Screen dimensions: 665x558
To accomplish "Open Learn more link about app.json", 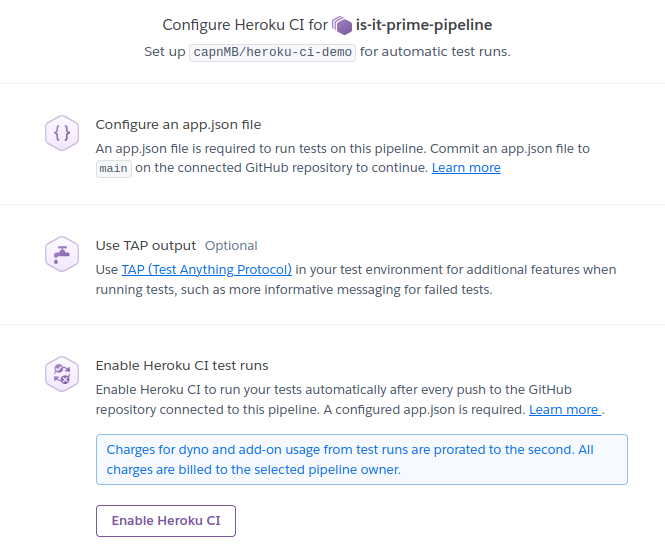I will point(466,168).
